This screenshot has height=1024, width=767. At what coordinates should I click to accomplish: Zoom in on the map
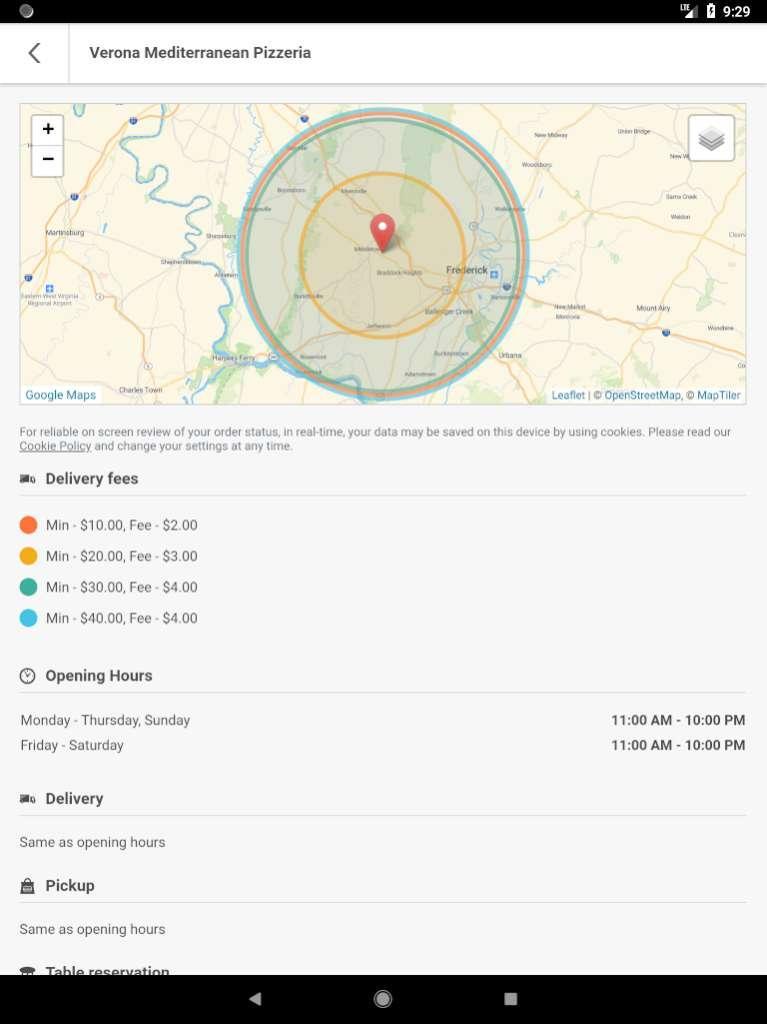coord(48,129)
